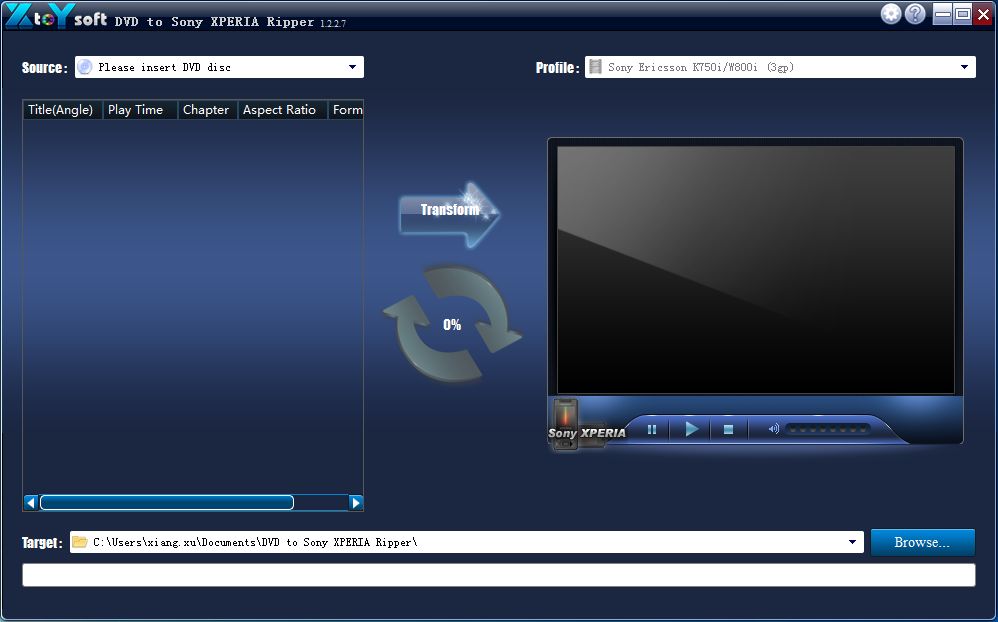998x622 pixels.
Task: Click the circular conversion progress icon
Action: [x=452, y=325]
